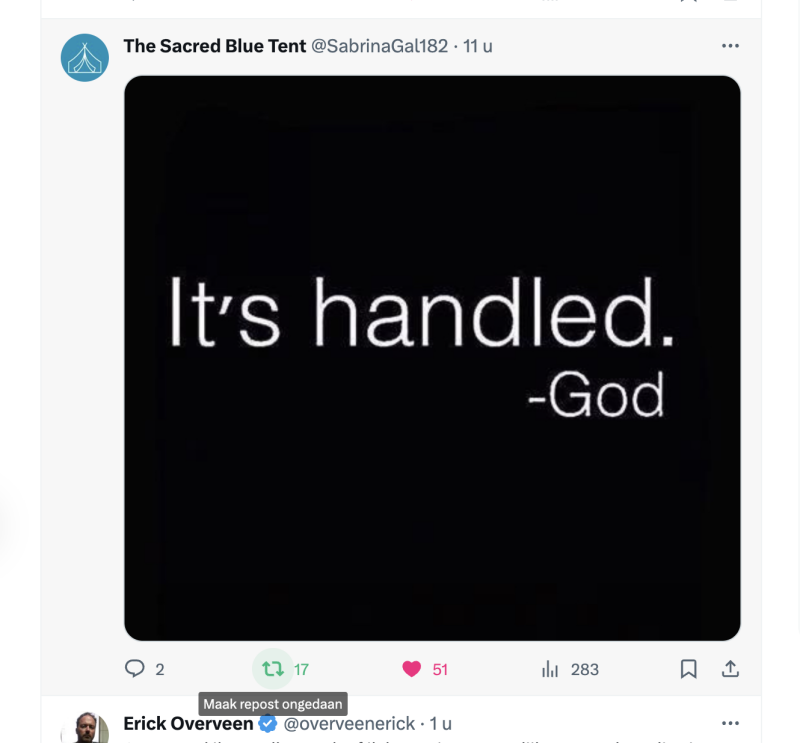Undo repost of the Sacred Blue Tent post
800x743 pixels.
(x=272, y=669)
